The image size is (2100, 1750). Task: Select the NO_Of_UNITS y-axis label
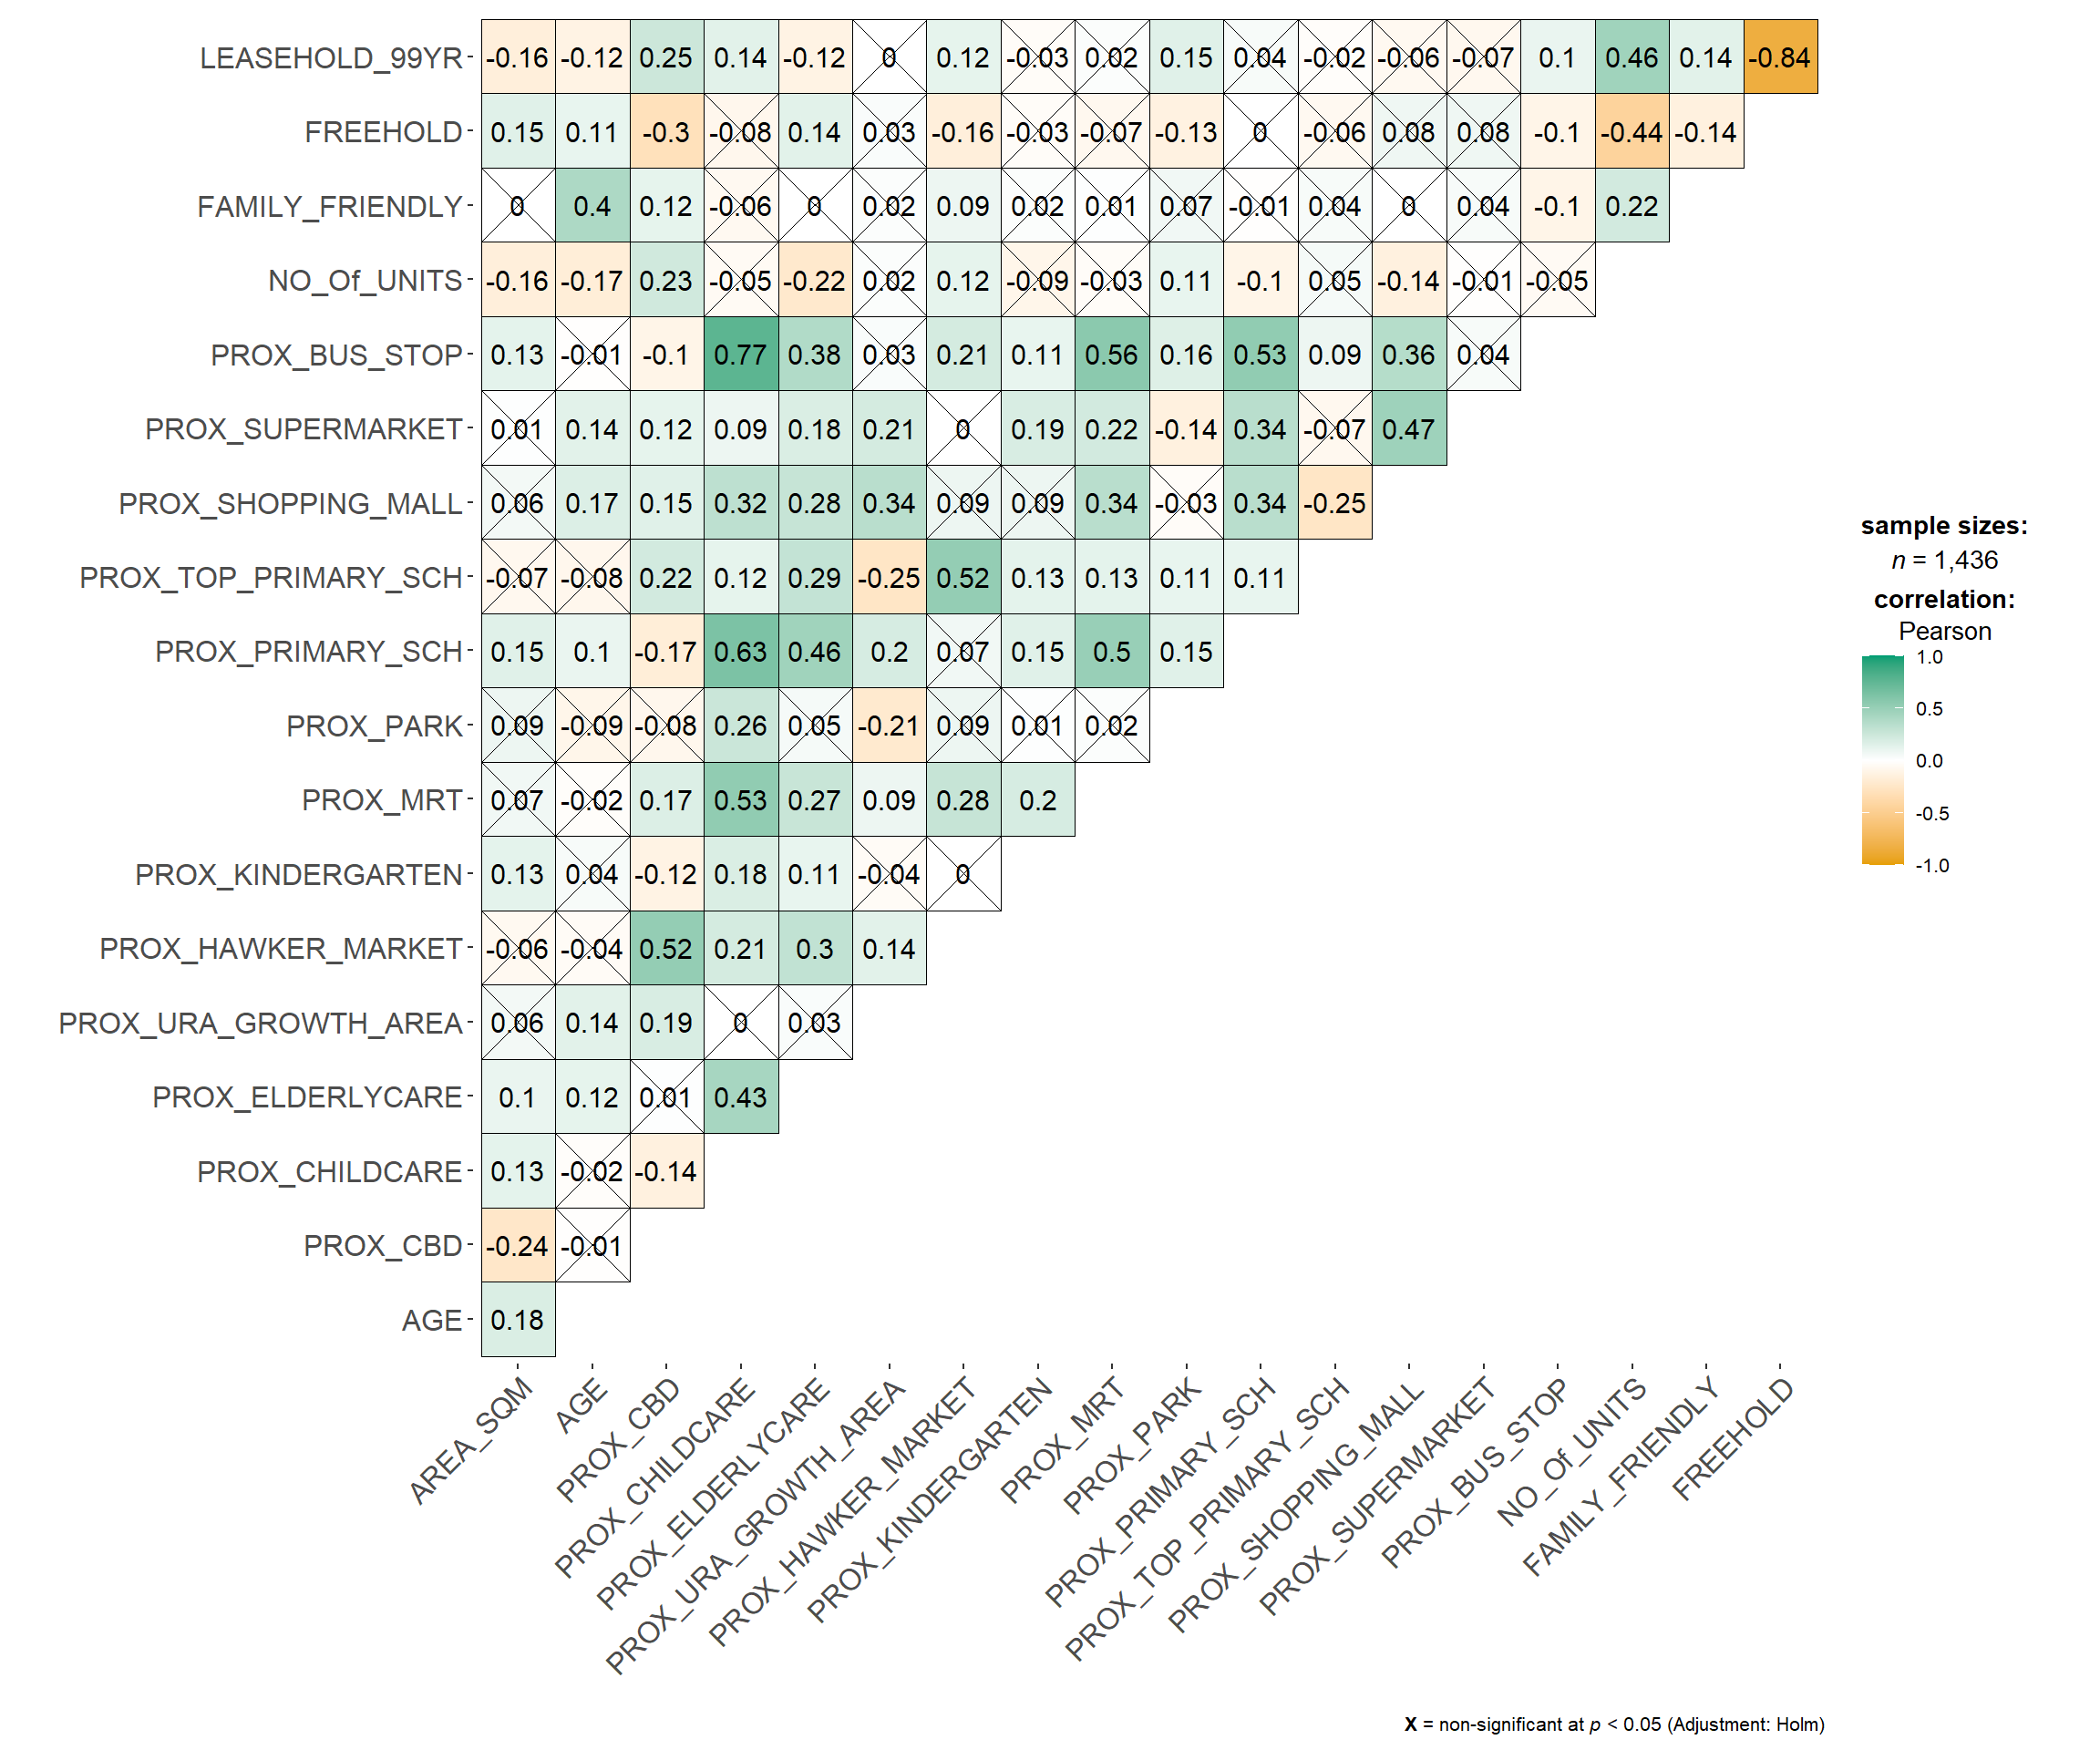coord(365,281)
